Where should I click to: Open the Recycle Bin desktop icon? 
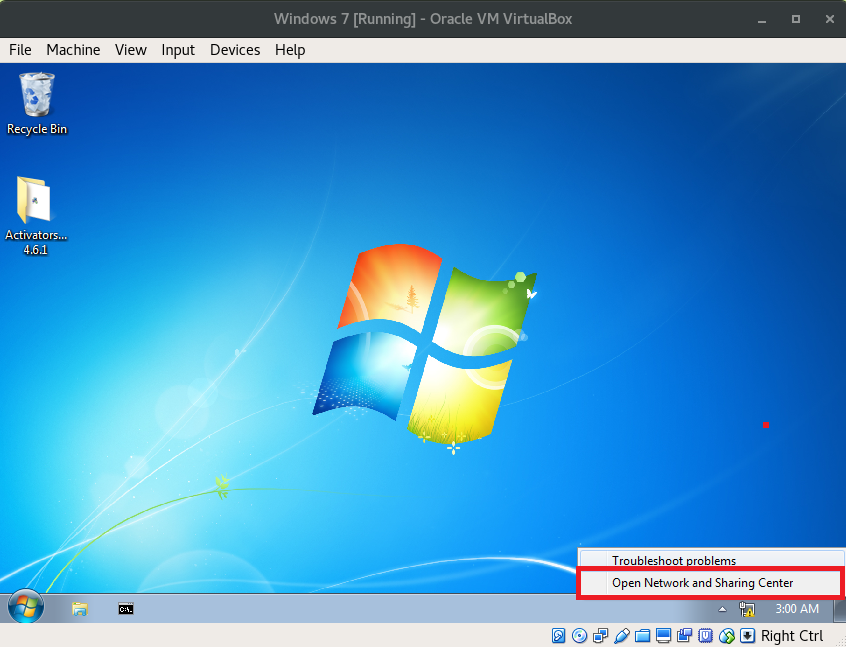pyautogui.click(x=37, y=104)
